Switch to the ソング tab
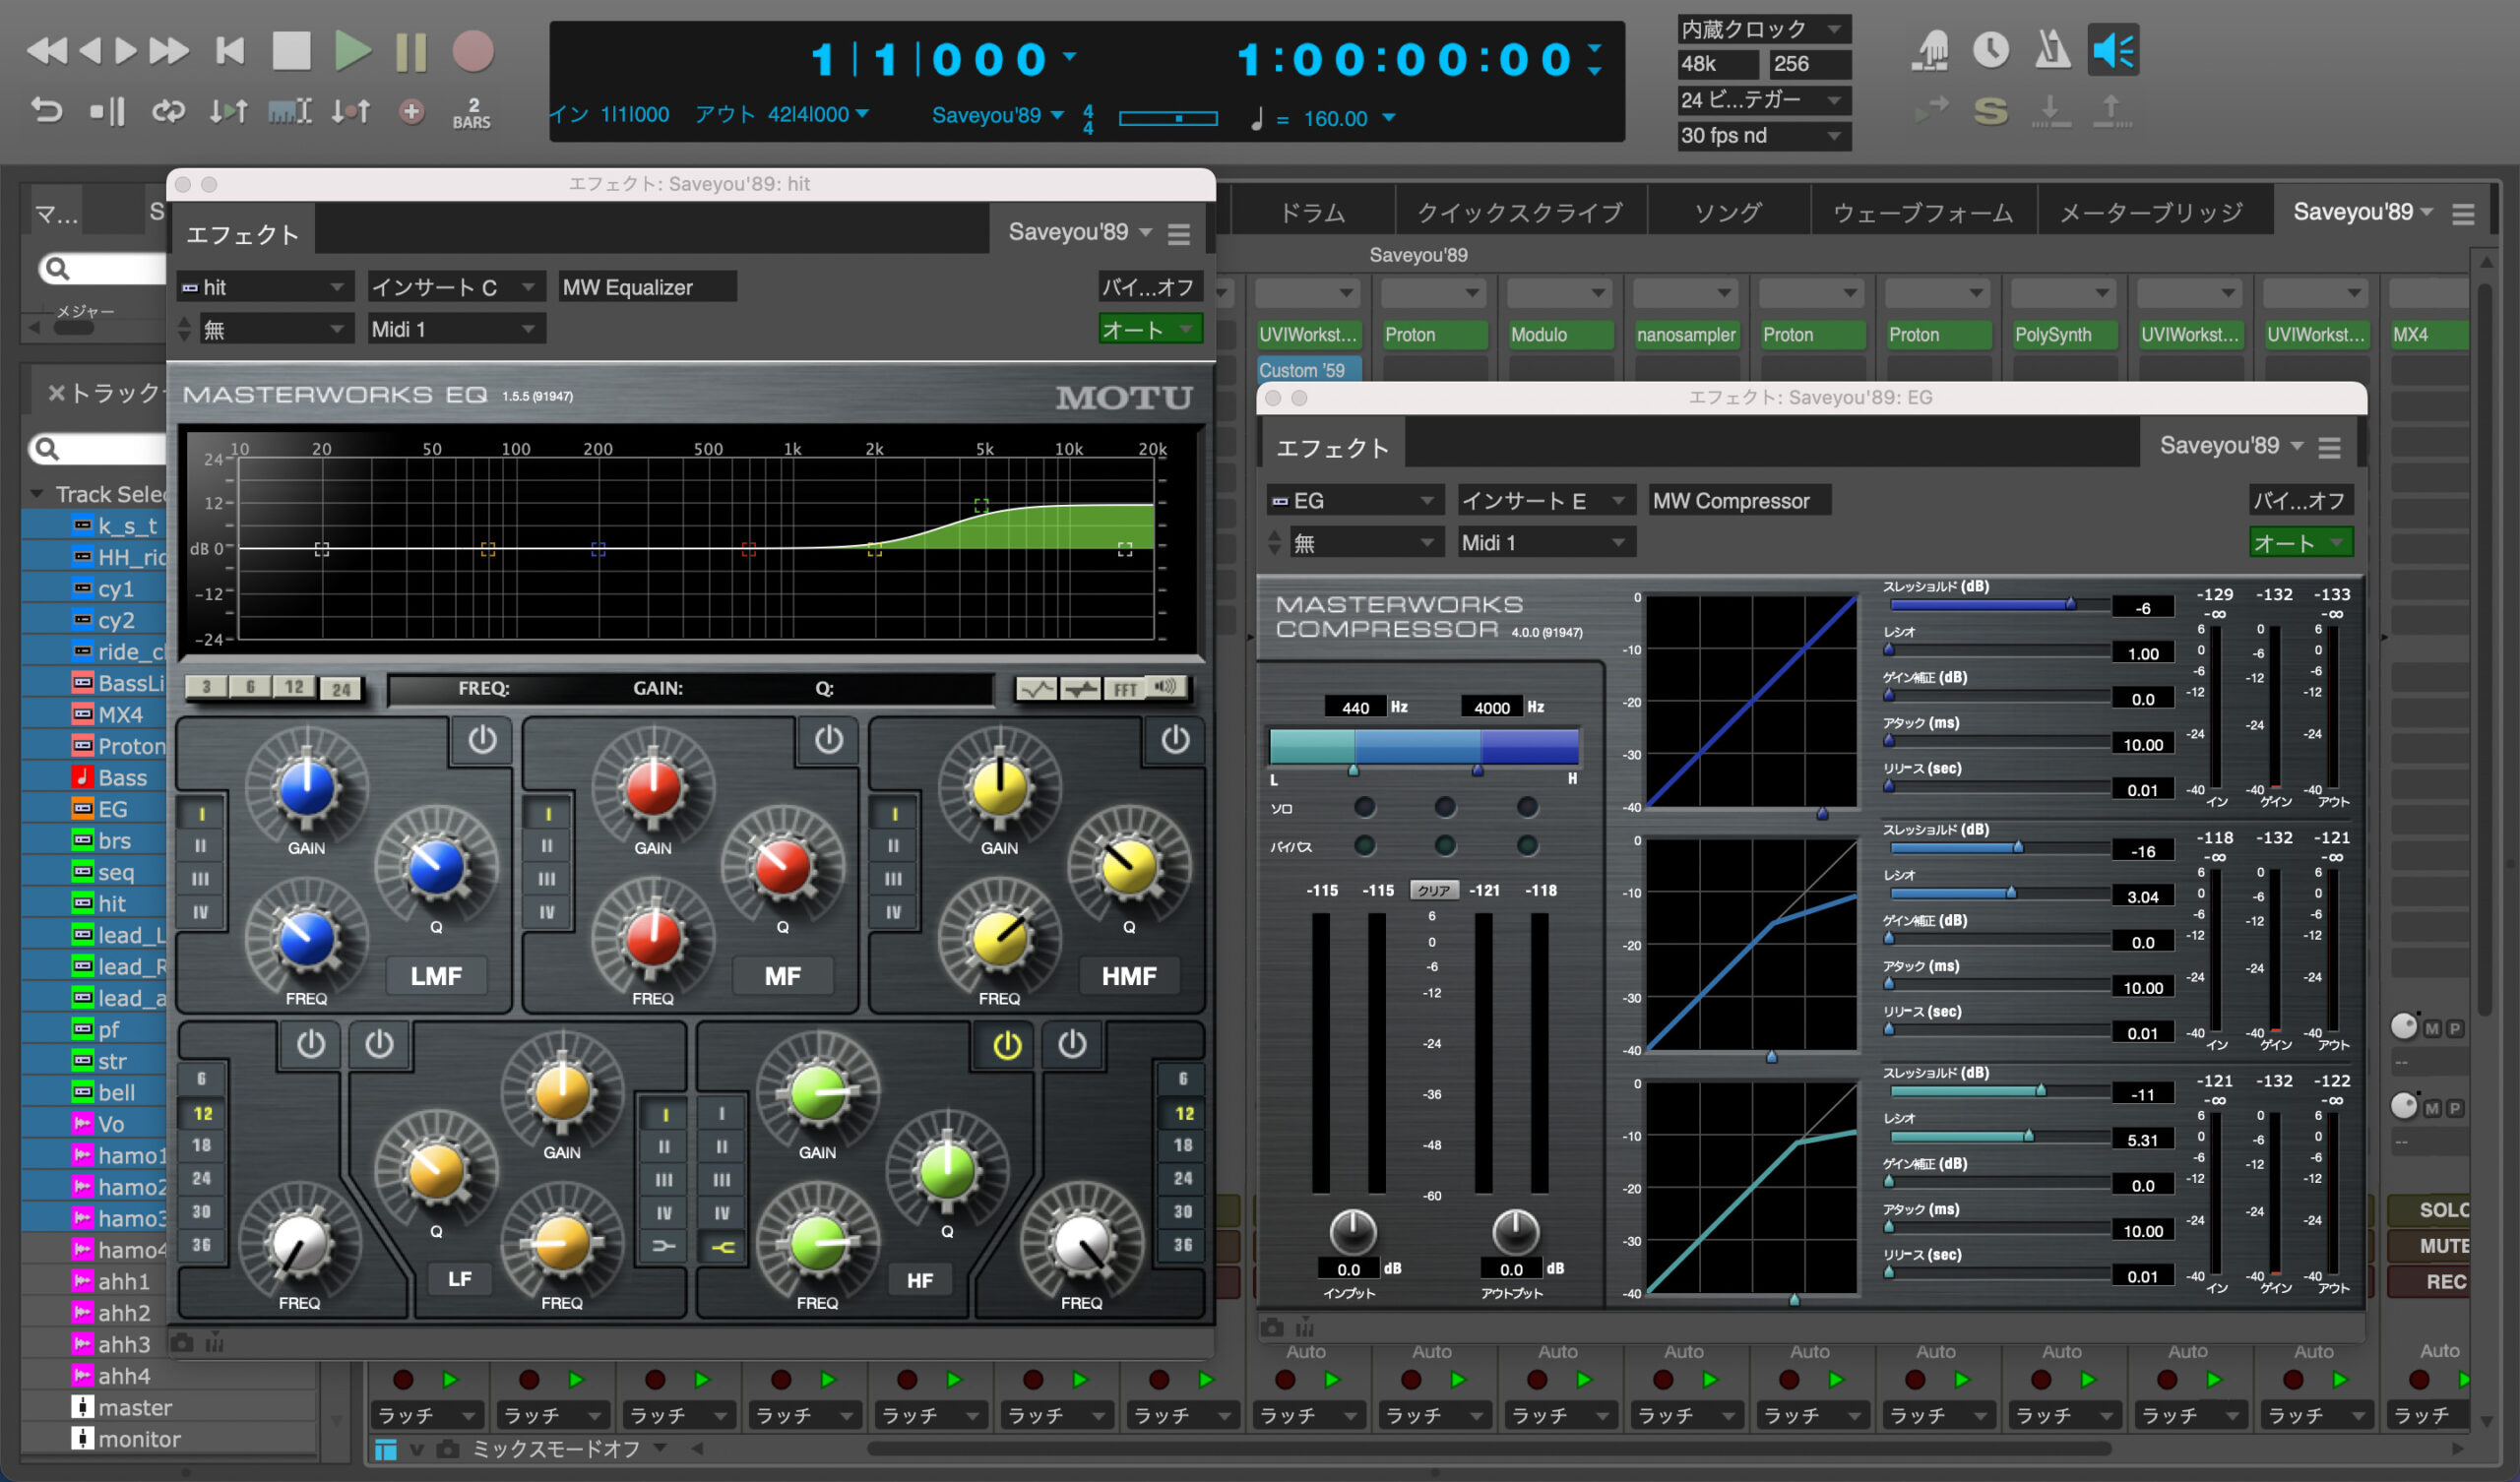Viewport: 2520px width, 1482px height. coord(1727,213)
